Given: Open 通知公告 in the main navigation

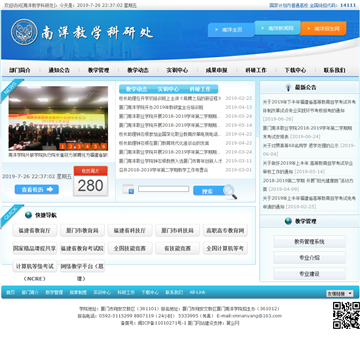Looking at the screenshot, I should point(59,70).
